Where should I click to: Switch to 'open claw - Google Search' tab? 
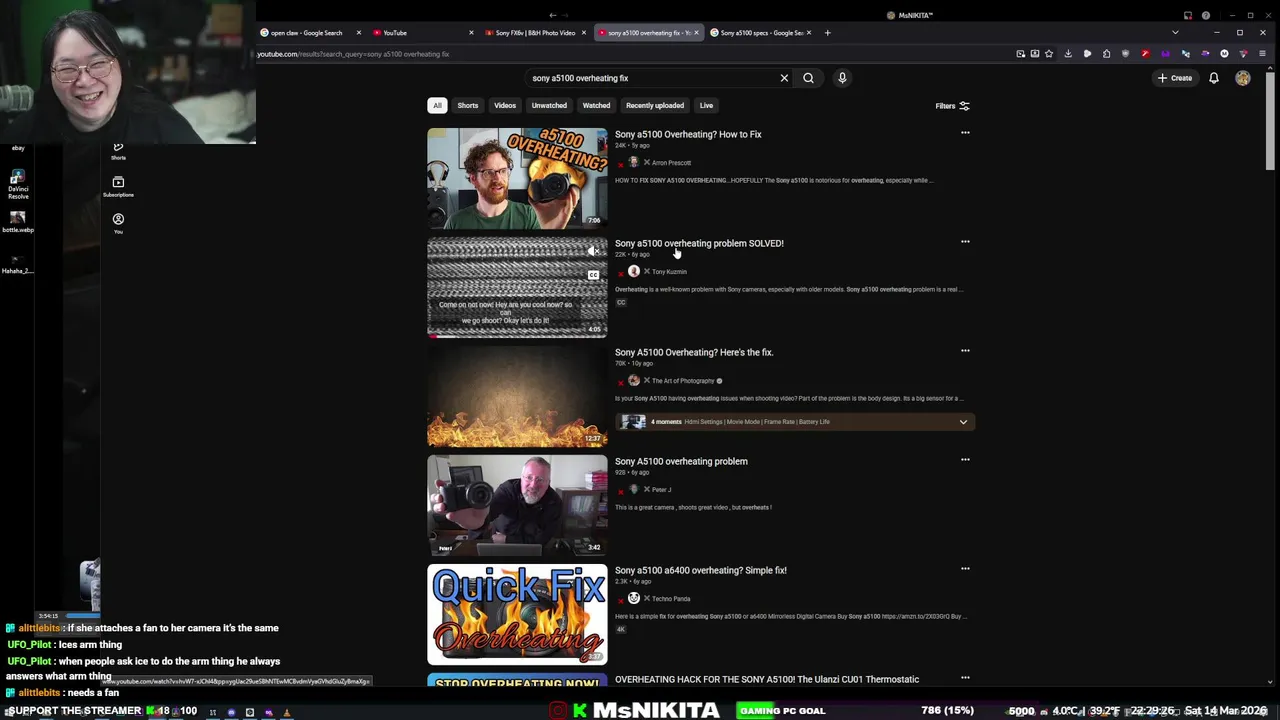[307, 33]
